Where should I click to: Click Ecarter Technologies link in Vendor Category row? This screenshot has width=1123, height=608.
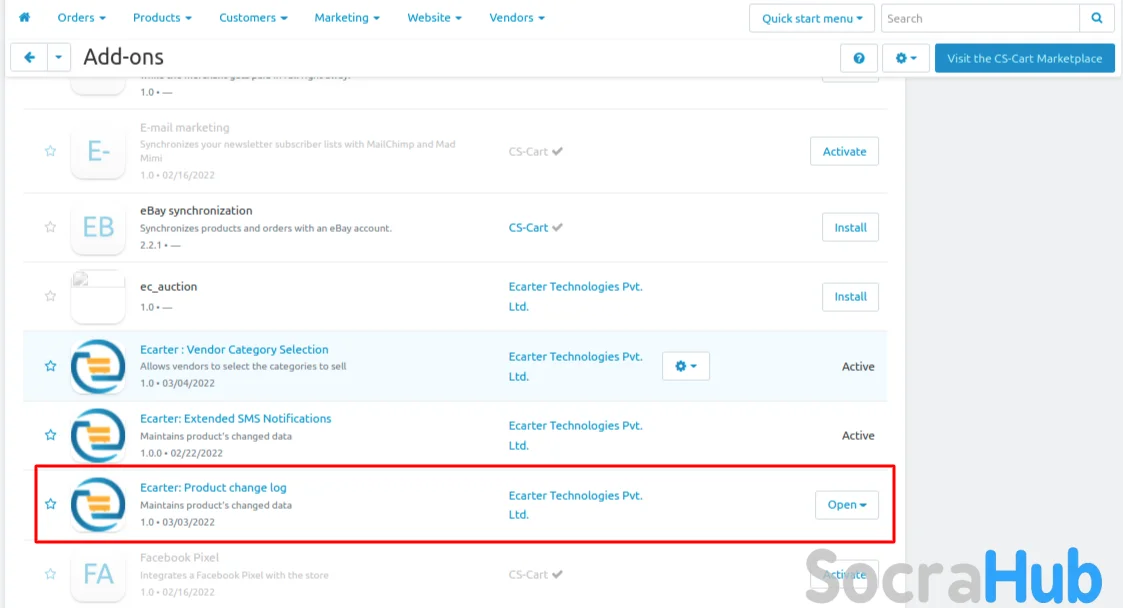[x=575, y=366]
